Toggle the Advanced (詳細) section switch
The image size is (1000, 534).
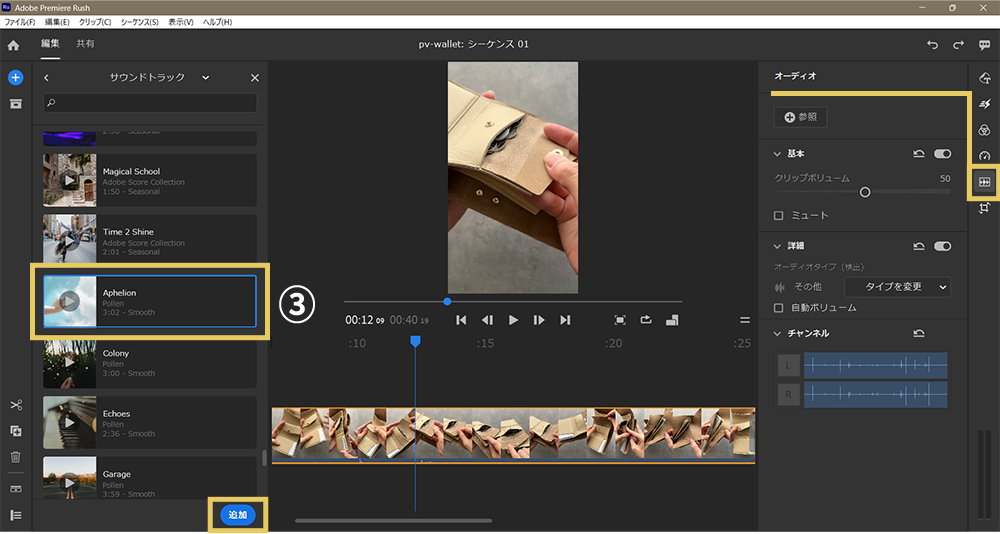(x=943, y=246)
